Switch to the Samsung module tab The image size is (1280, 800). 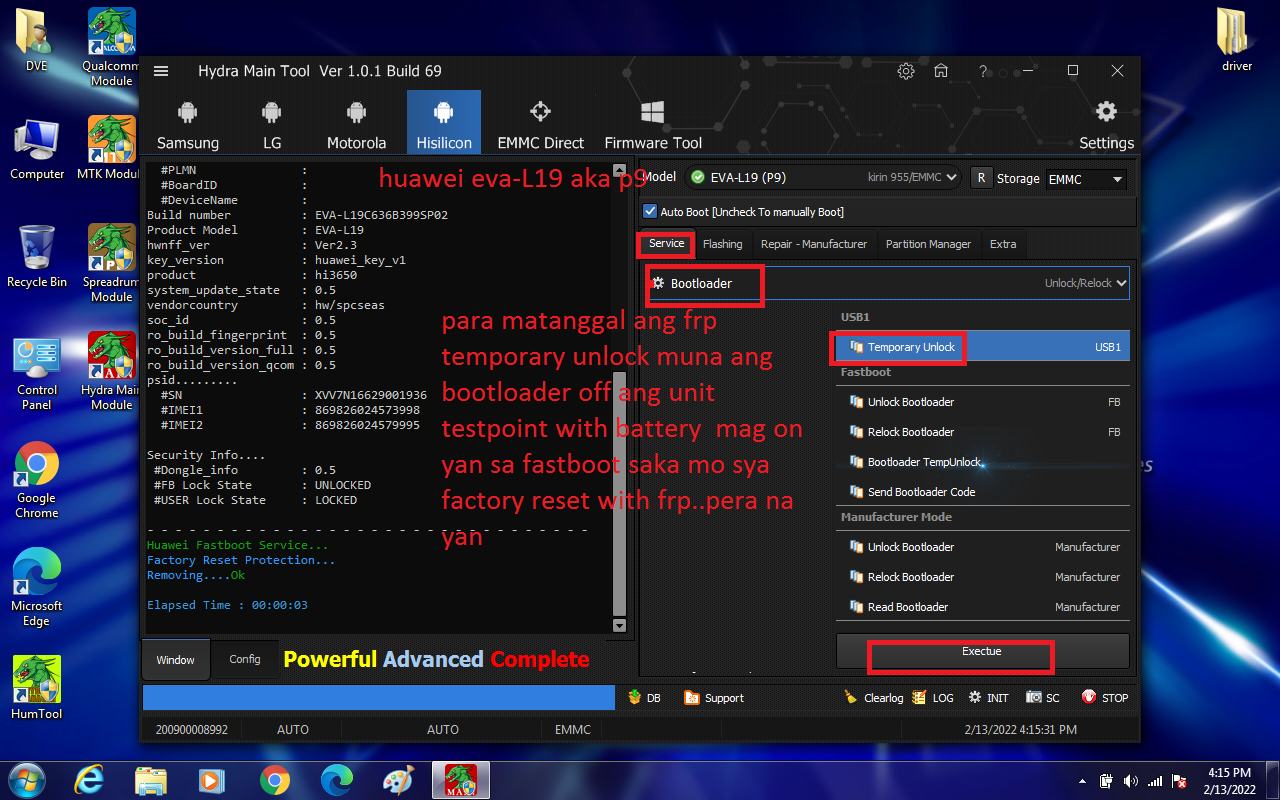(x=188, y=123)
